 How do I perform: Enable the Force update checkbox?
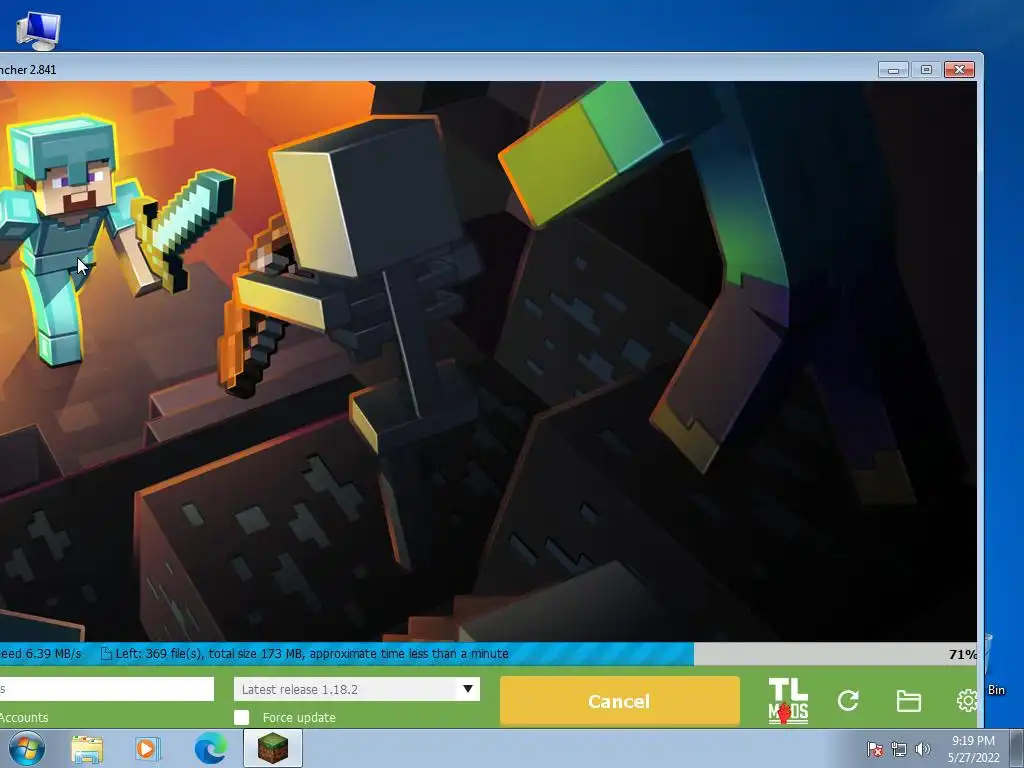[242, 717]
